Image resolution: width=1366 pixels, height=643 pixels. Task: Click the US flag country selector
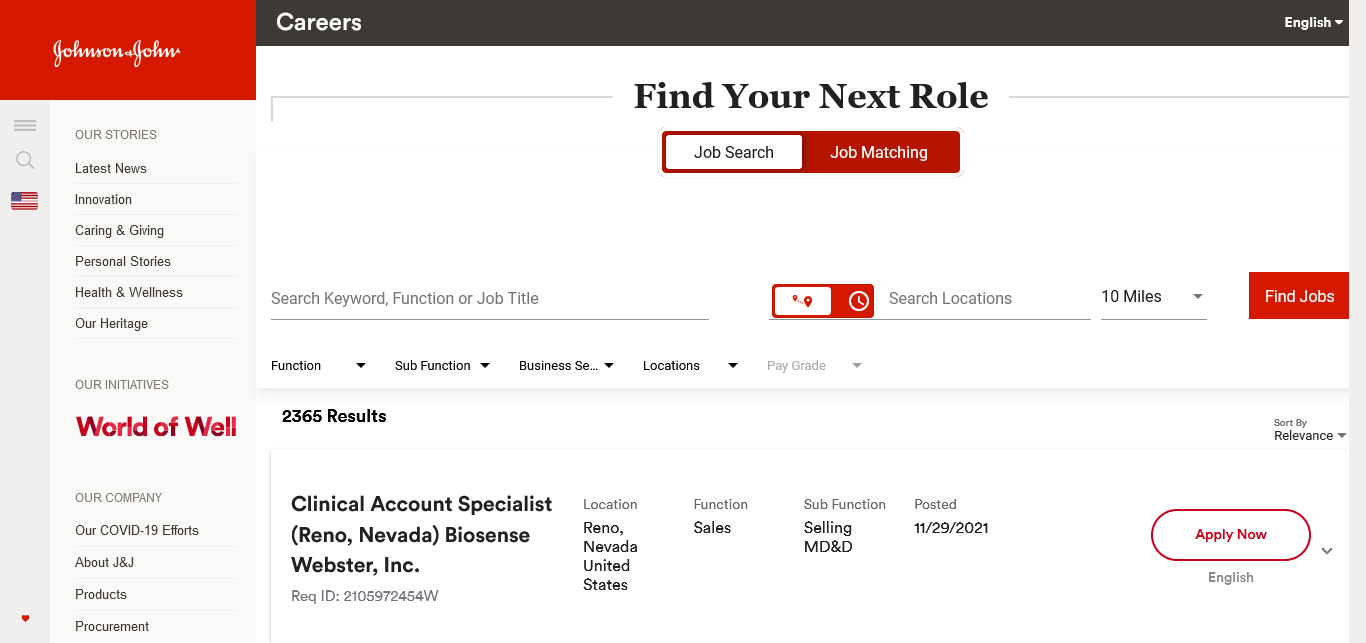coord(25,201)
